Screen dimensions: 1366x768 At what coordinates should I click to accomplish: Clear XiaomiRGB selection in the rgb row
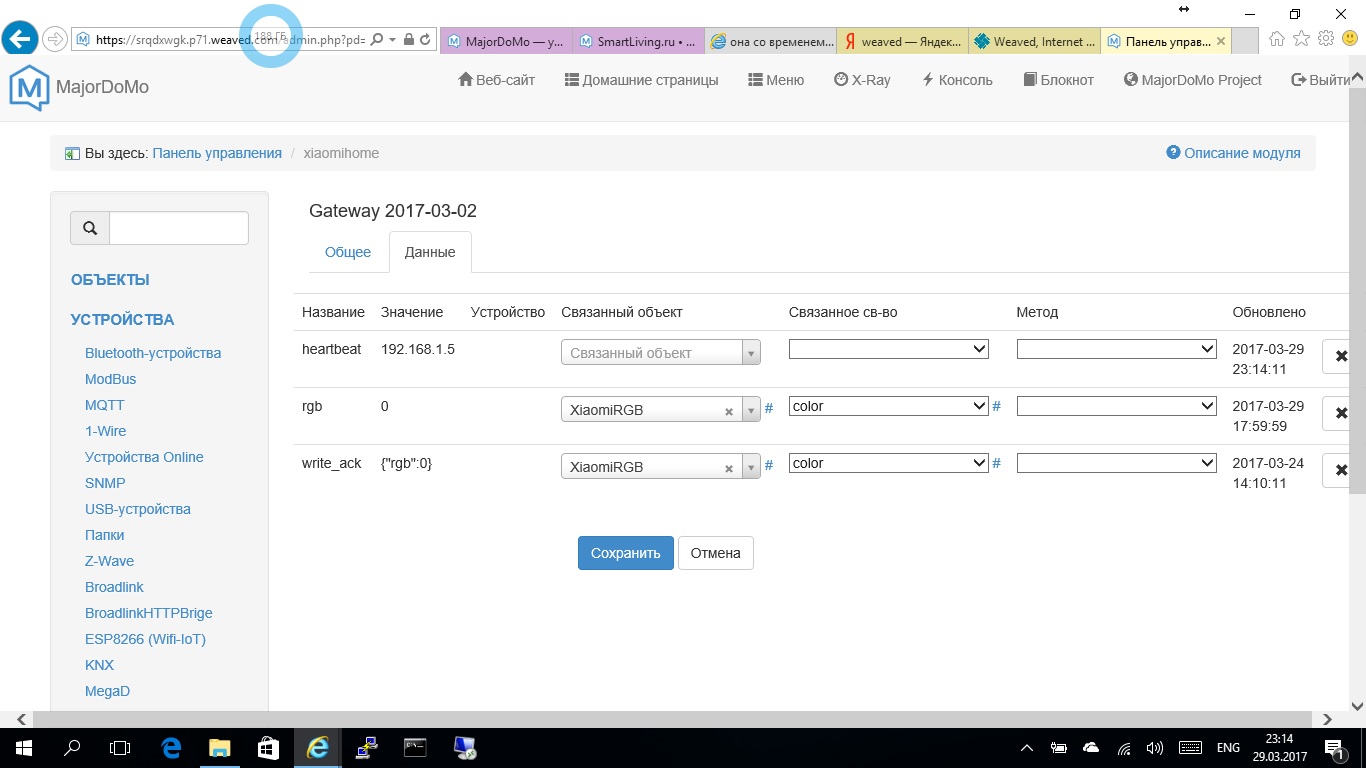pos(729,411)
